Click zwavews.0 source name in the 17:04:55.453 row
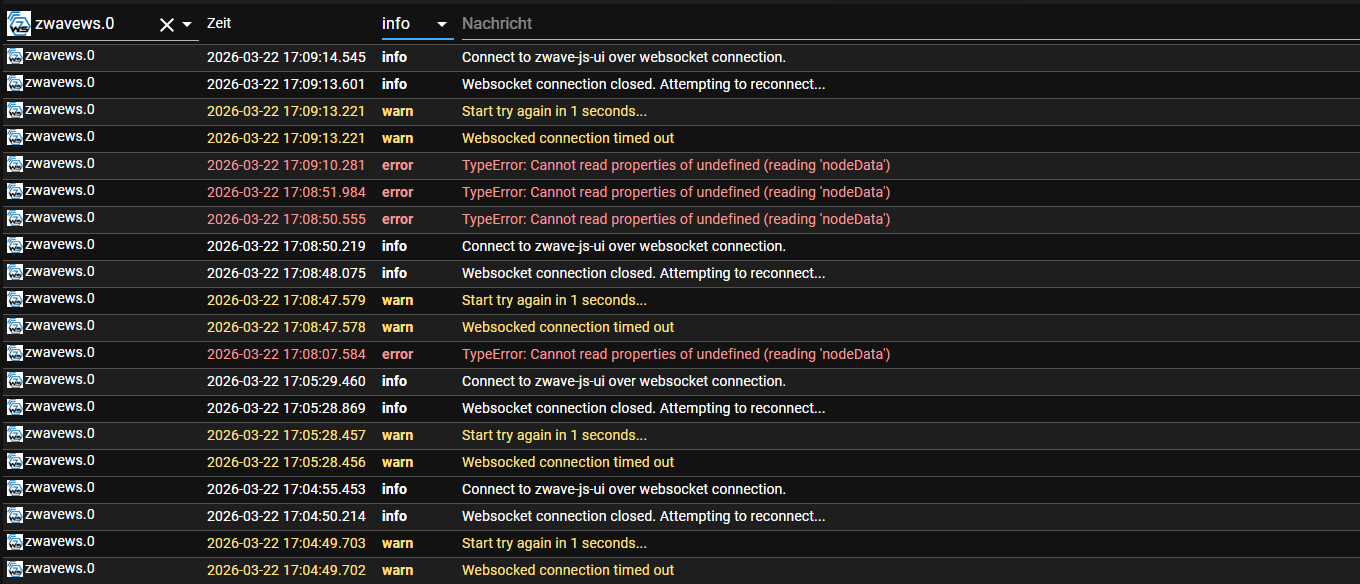The image size is (1360, 584). 60,487
